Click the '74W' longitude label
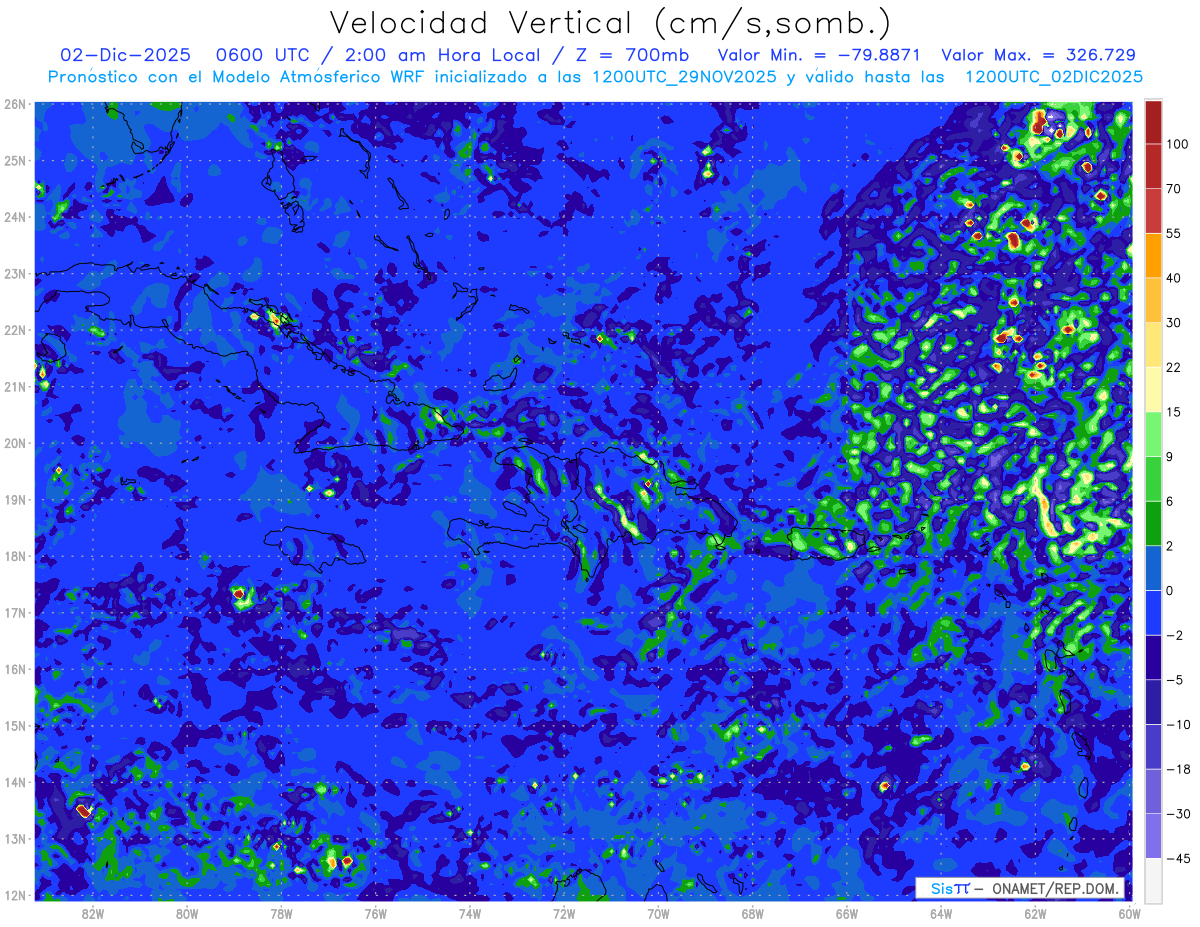The height and width of the screenshot is (927, 1200). pos(470,913)
